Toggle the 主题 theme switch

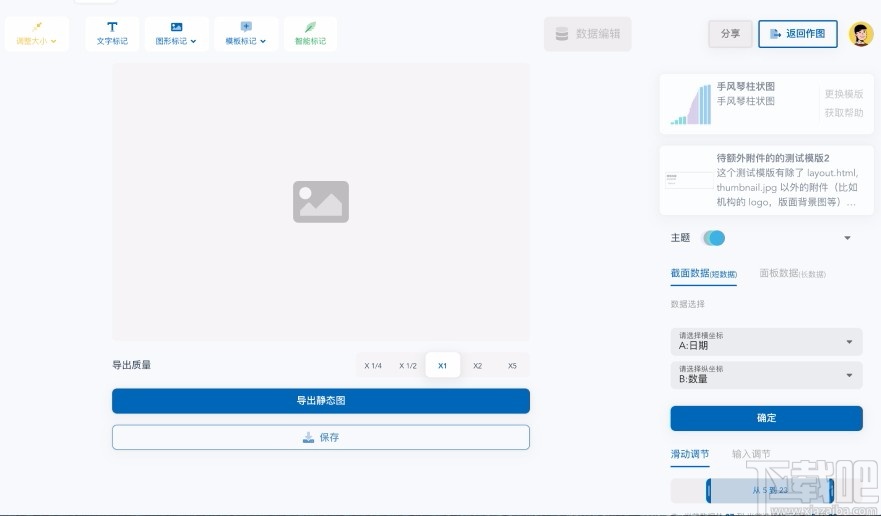click(x=714, y=238)
